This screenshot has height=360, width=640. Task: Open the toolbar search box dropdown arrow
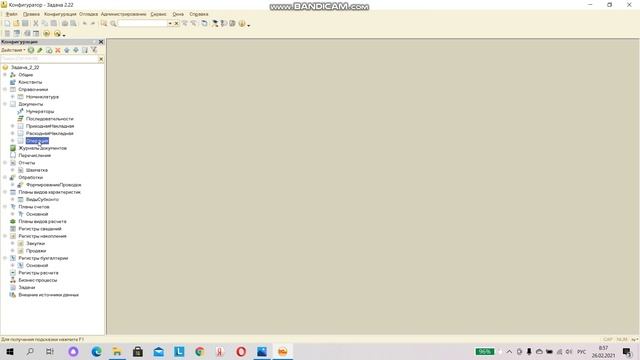click(x=170, y=24)
